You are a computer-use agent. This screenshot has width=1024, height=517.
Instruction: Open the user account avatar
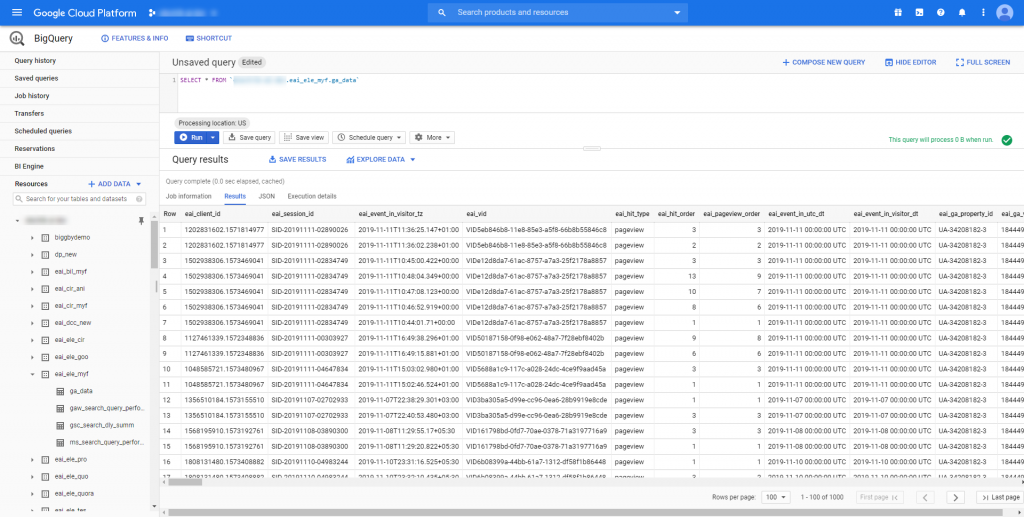[x=1004, y=12]
